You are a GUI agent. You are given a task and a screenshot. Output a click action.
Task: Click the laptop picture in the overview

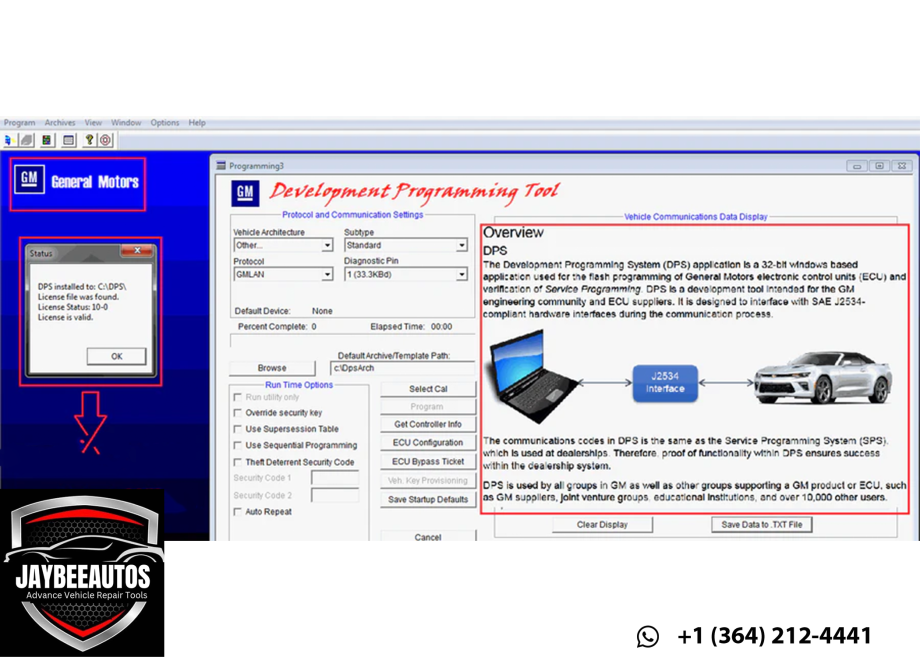coord(533,376)
